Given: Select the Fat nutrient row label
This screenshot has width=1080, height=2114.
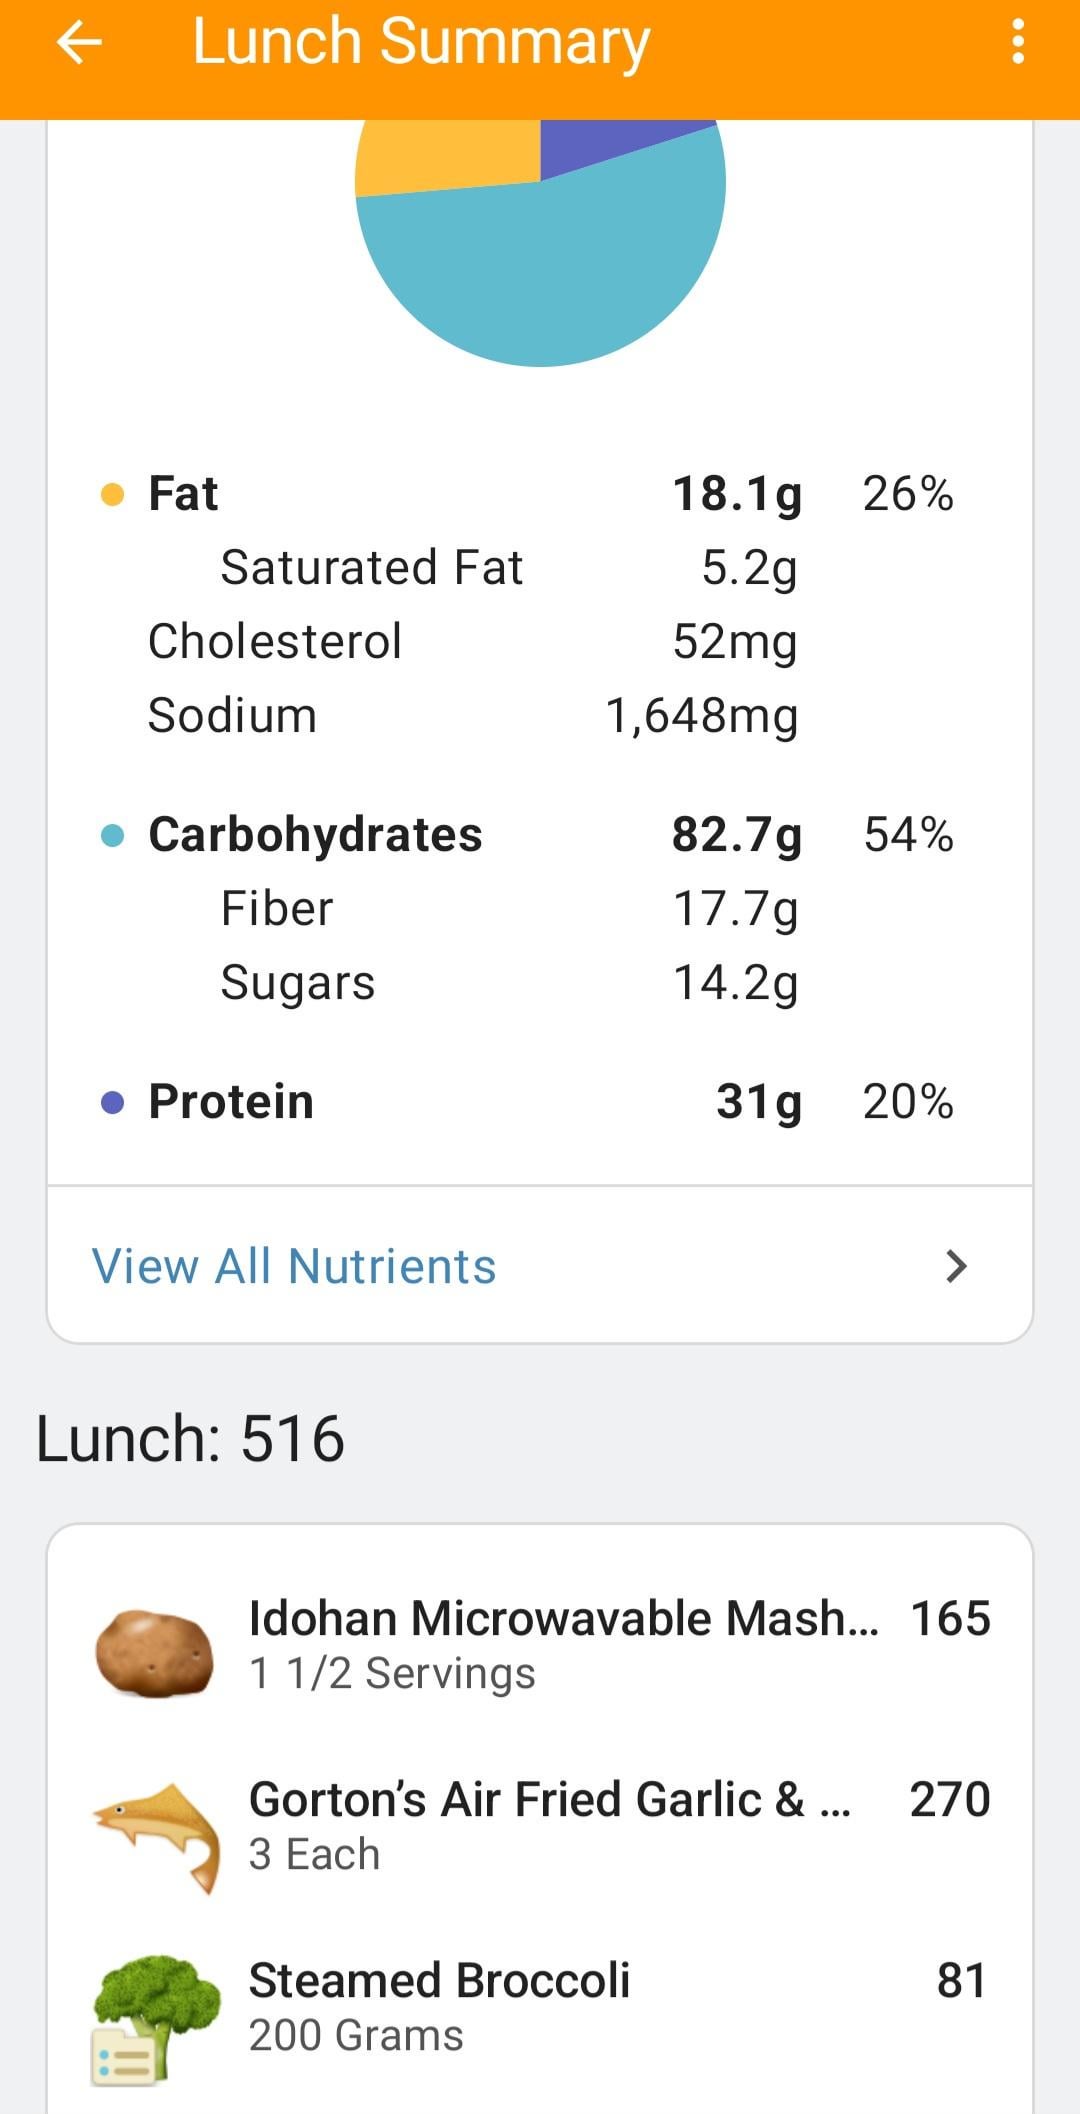Looking at the screenshot, I should (183, 494).
